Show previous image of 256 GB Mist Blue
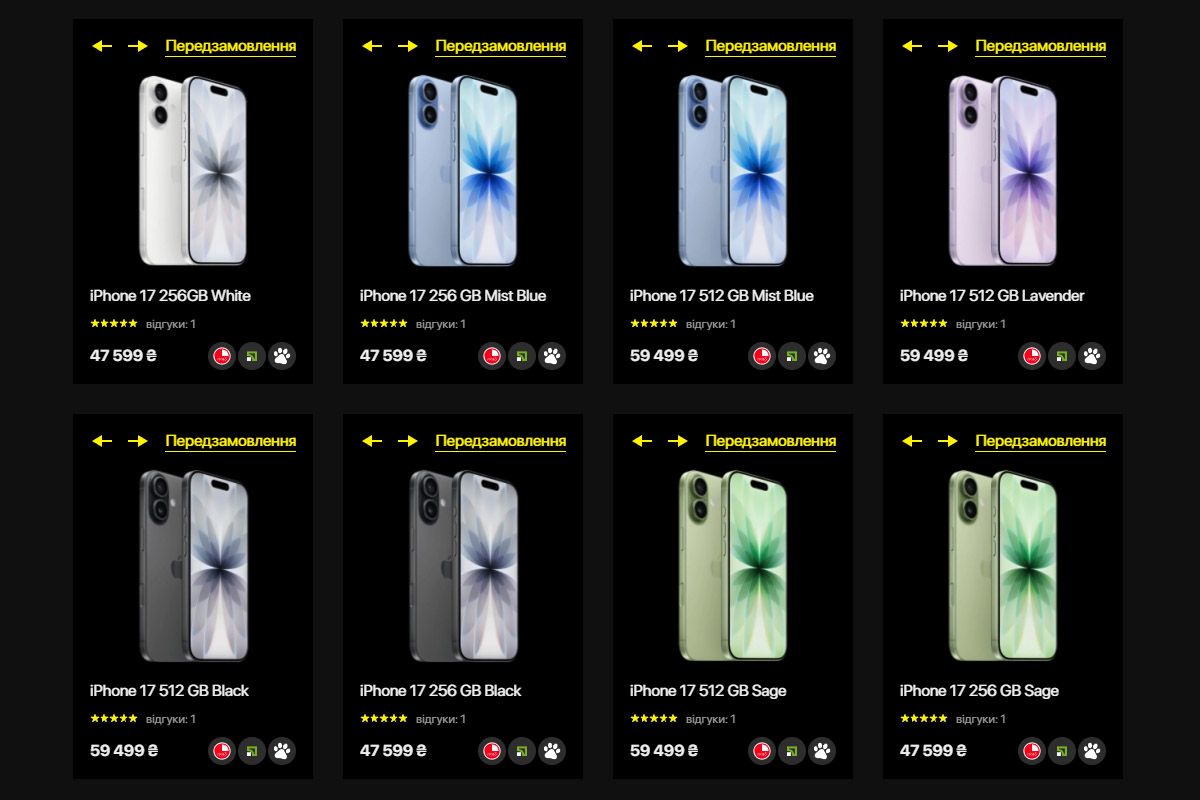This screenshot has height=800, width=1200. 372,46
